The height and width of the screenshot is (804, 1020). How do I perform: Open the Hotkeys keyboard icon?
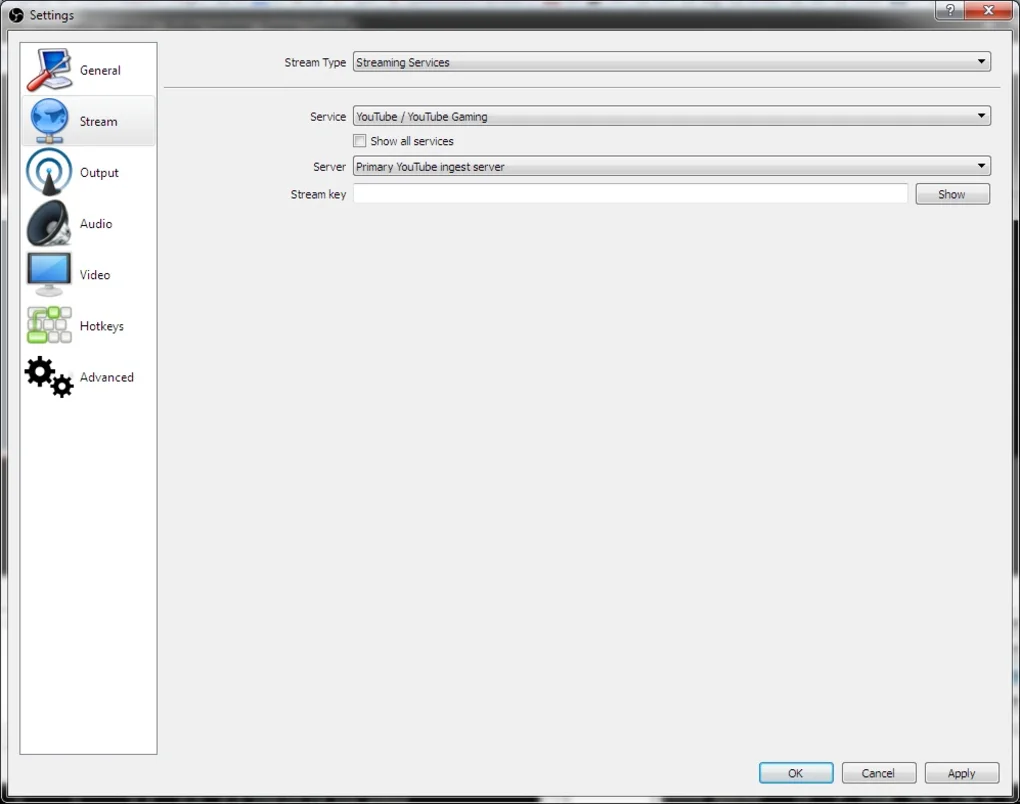[x=49, y=325]
